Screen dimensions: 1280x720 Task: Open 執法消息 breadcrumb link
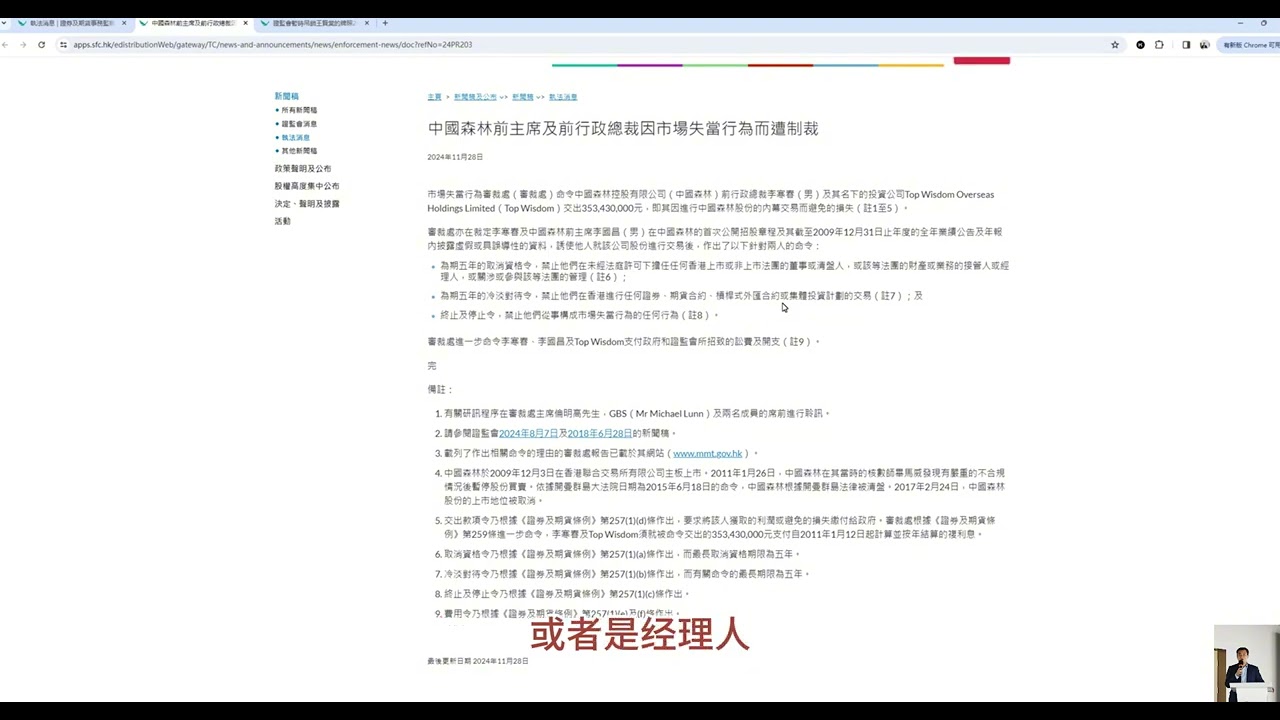click(563, 97)
